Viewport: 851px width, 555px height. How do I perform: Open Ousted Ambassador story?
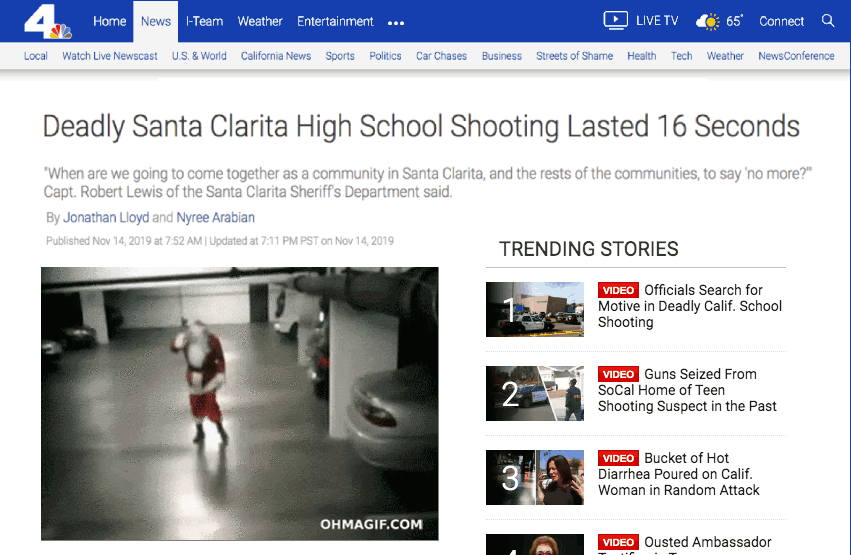coord(684,544)
